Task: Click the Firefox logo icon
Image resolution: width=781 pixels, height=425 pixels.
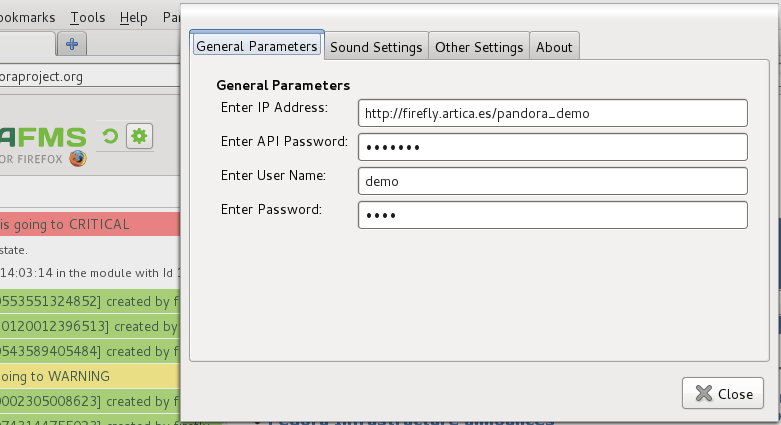Action: point(78,158)
